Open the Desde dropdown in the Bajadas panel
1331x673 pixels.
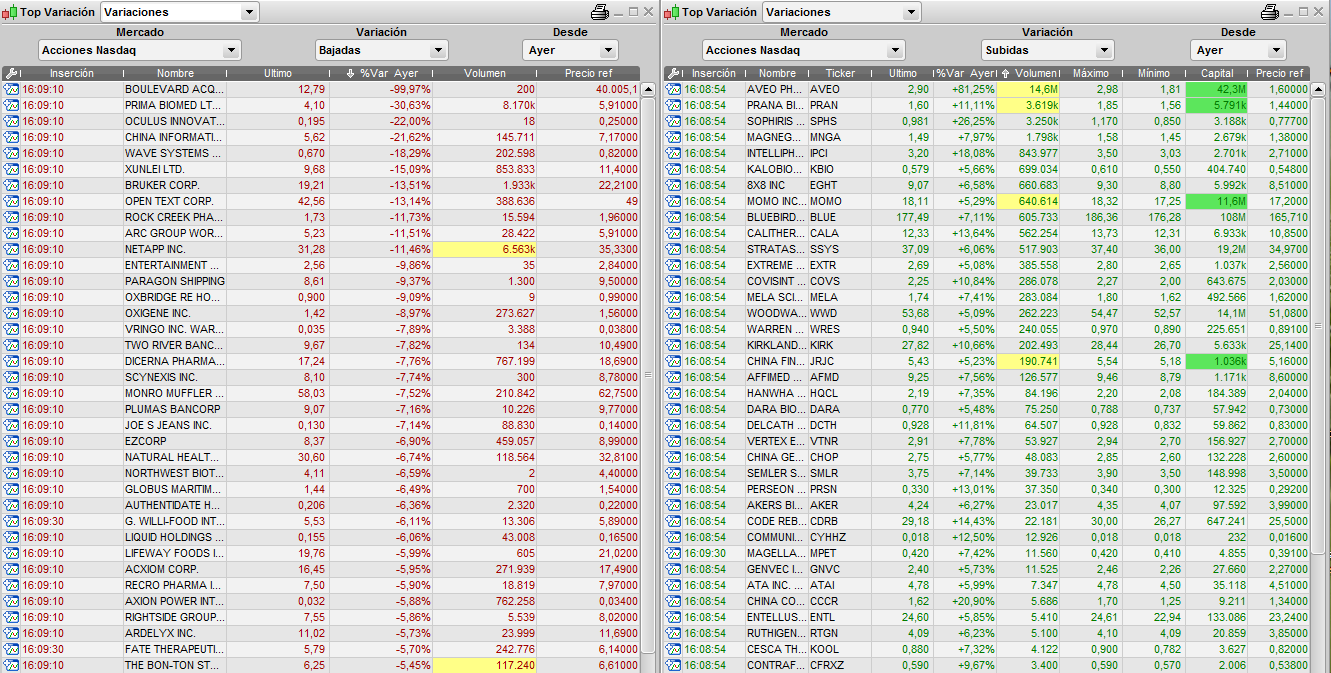click(570, 50)
